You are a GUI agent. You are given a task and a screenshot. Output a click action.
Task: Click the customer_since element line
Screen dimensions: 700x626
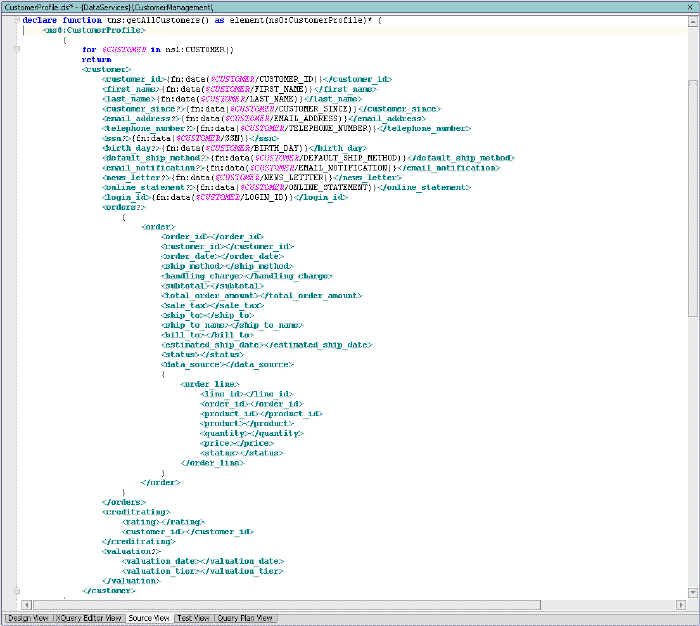[x=272, y=109]
